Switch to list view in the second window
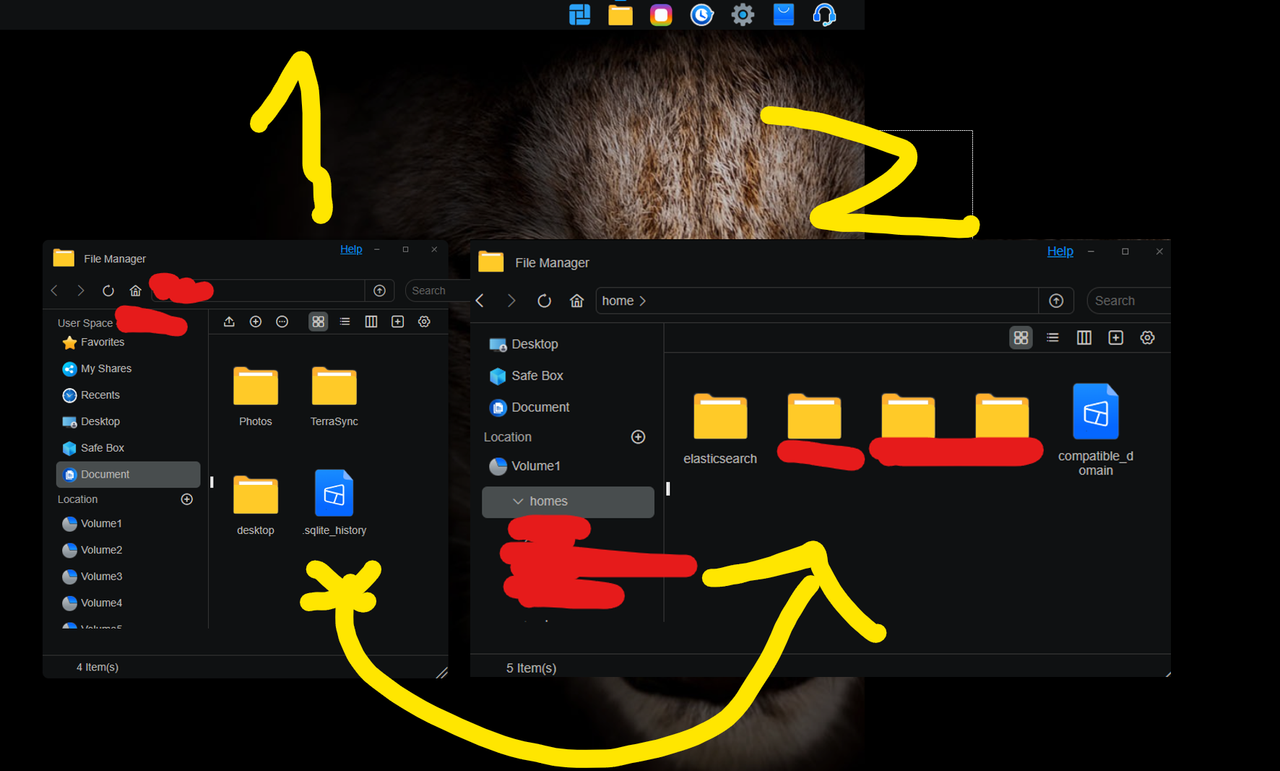 pos(1052,338)
